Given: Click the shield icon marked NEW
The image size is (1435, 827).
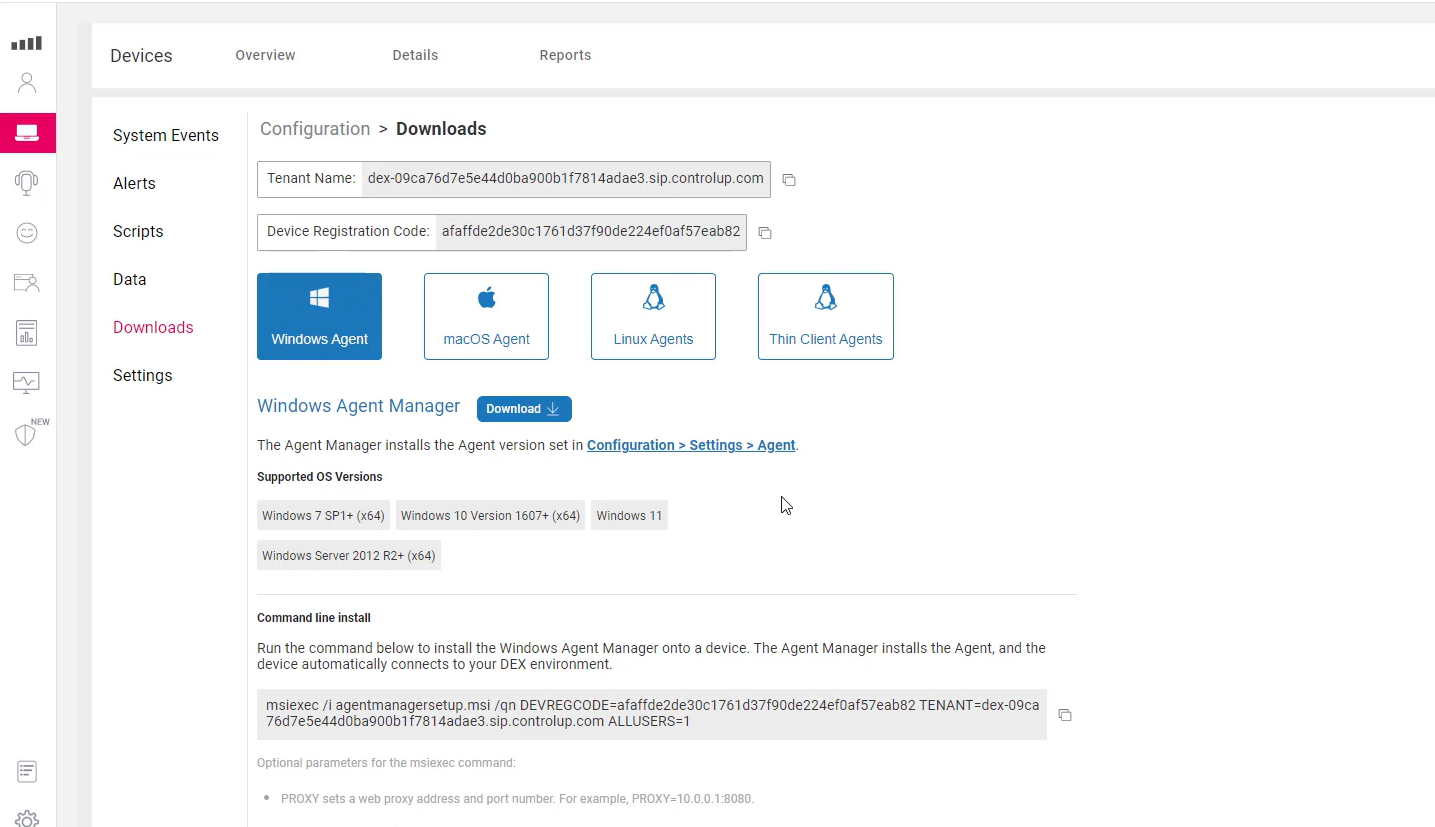Looking at the screenshot, I should click(27, 434).
